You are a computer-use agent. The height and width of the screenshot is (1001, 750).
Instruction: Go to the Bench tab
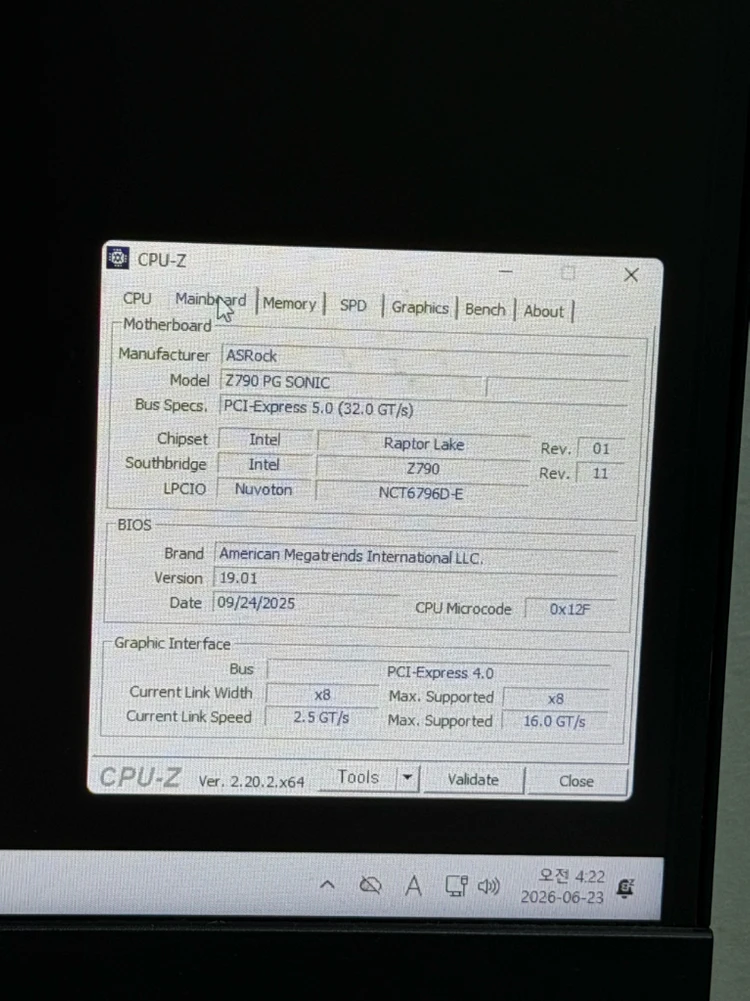485,310
